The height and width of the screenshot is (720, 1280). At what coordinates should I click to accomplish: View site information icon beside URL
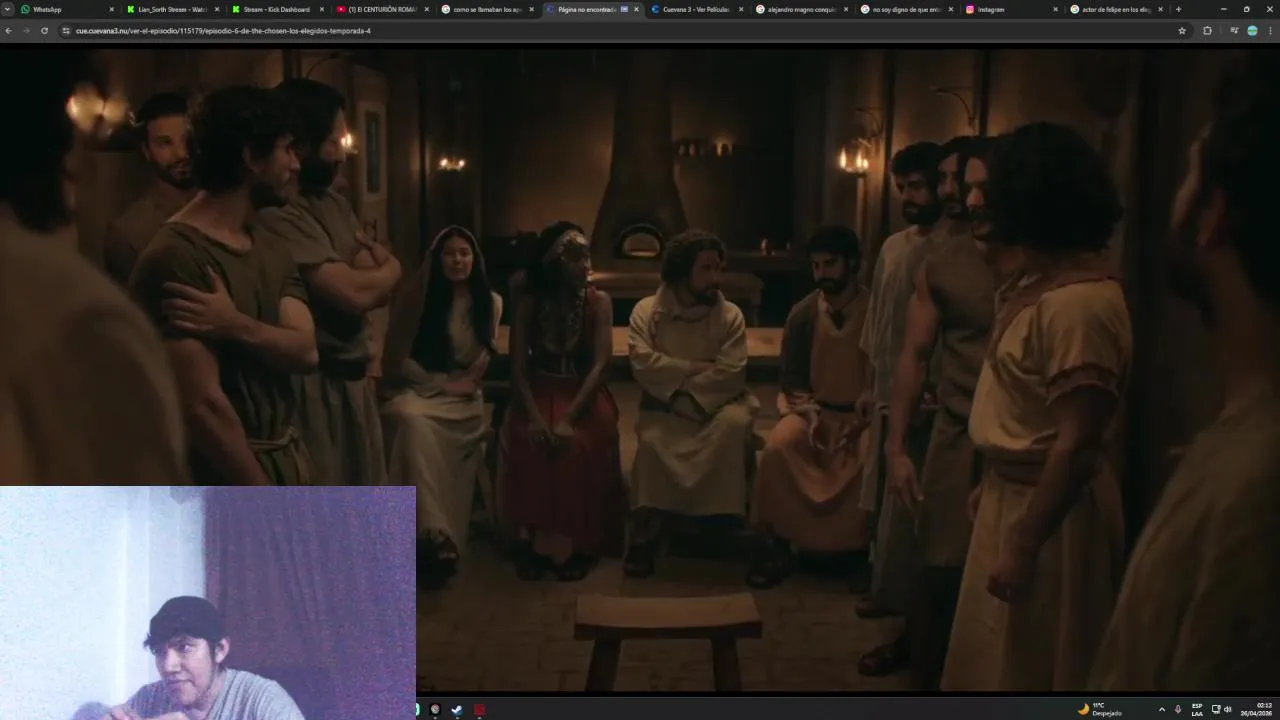click(66, 31)
